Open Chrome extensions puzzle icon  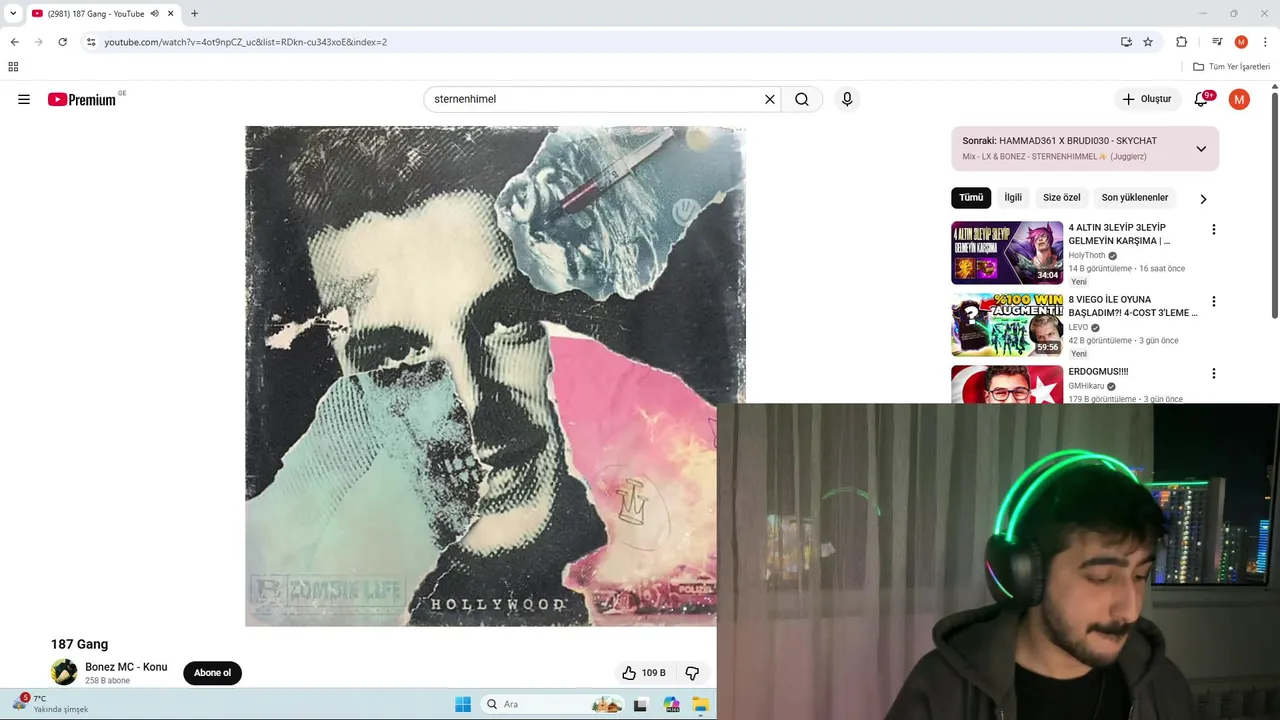pyautogui.click(x=1181, y=42)
